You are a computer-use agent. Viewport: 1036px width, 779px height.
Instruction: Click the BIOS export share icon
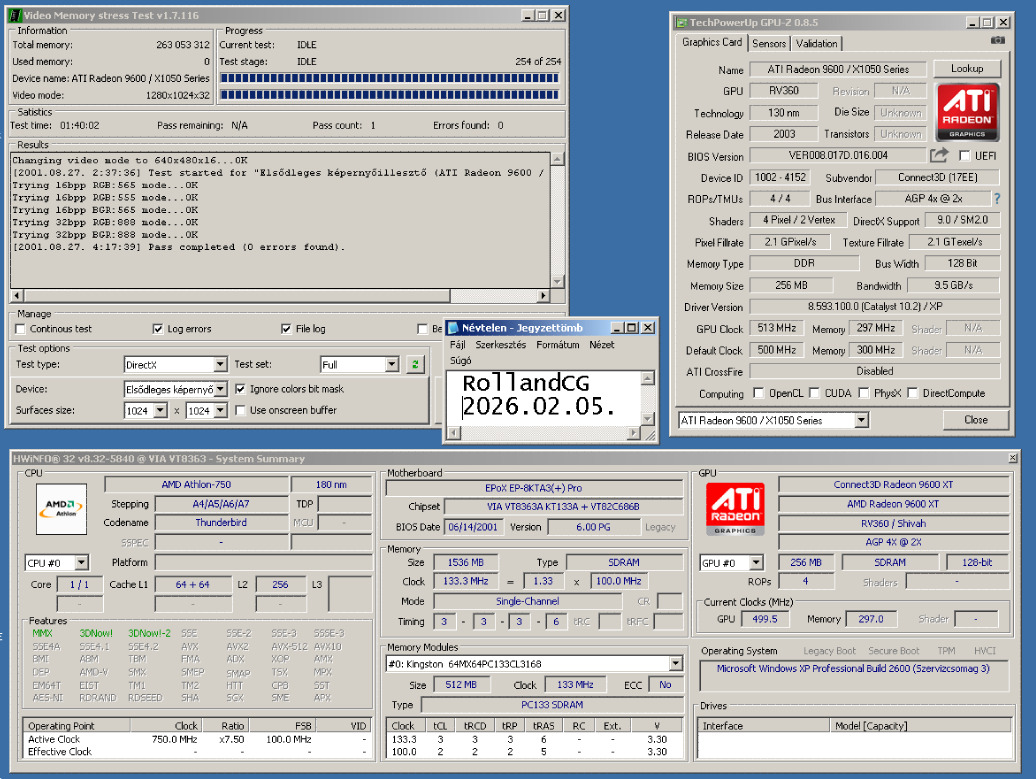point(938,155)
